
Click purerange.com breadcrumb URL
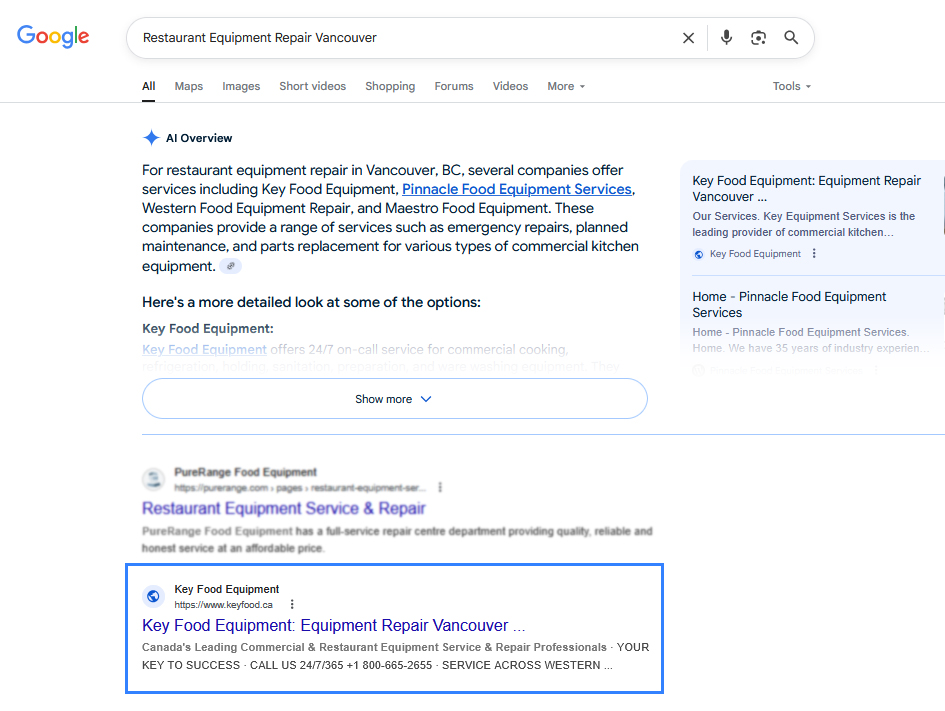click(300, 487)
